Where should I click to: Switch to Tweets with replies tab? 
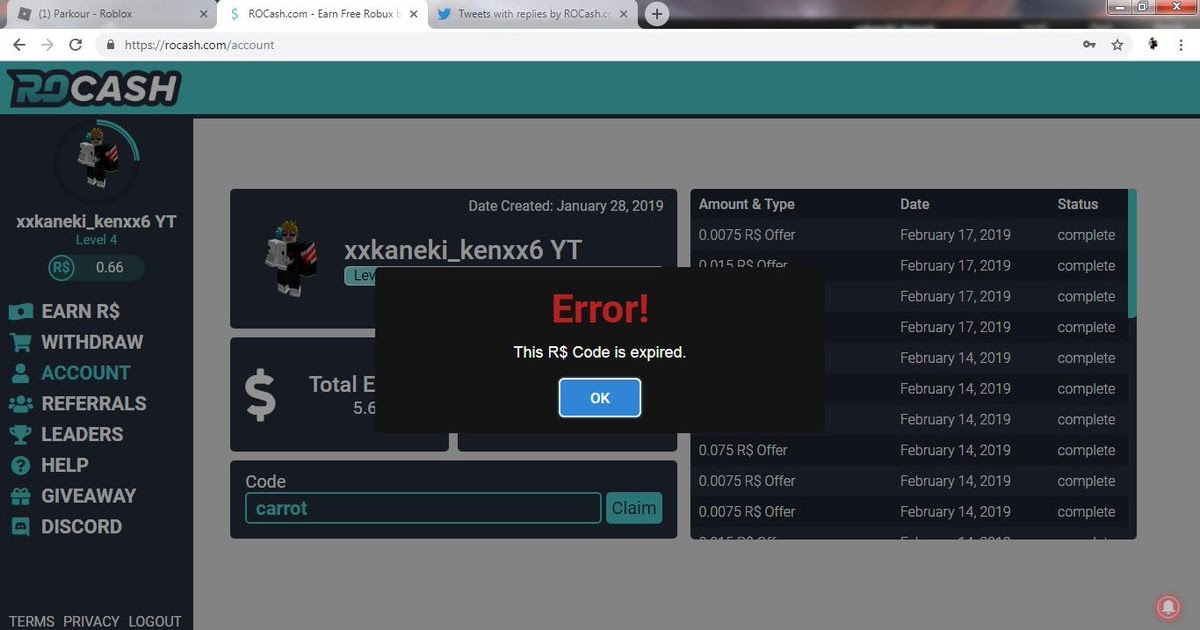(x=532, y=14)
